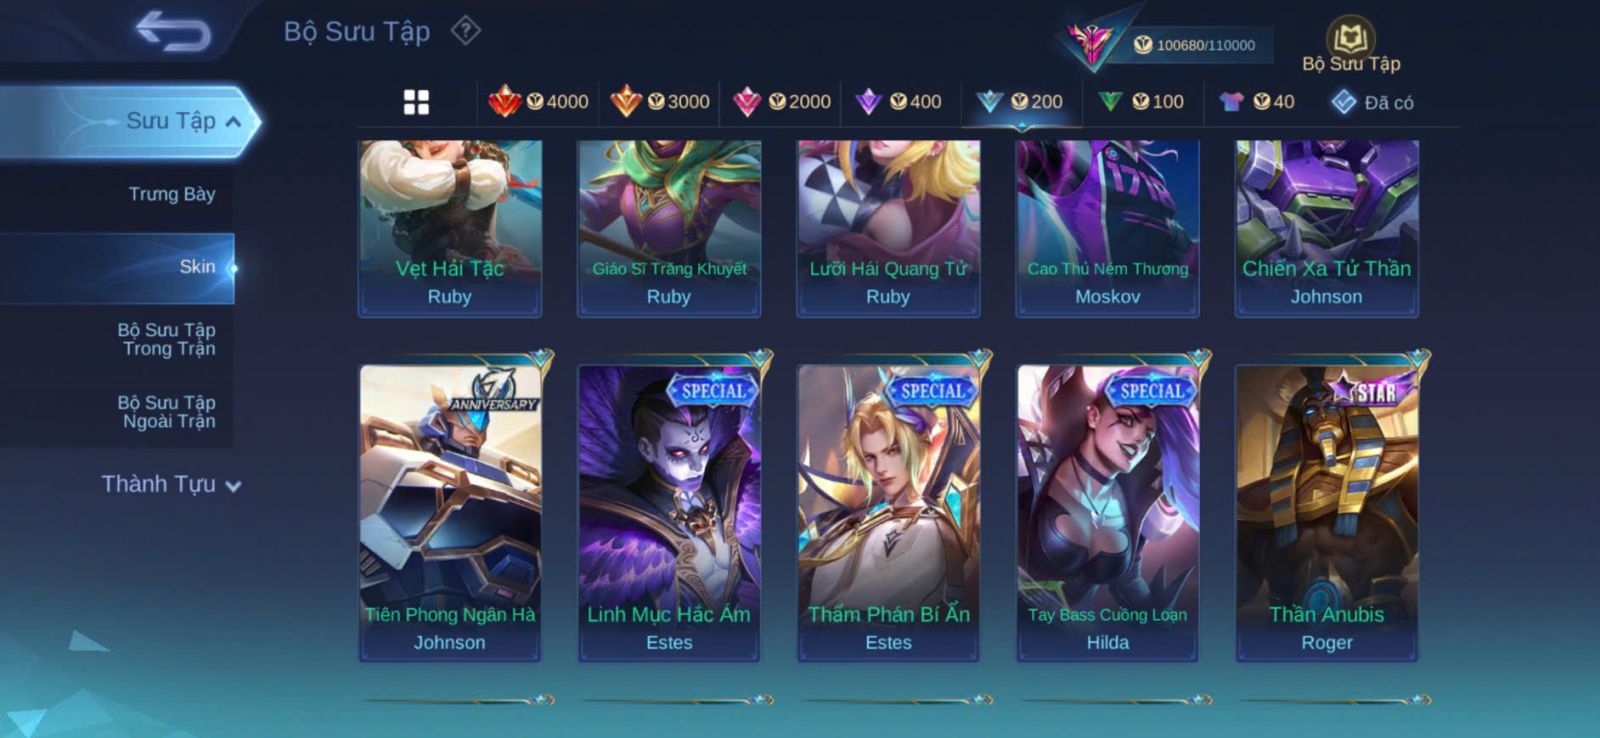Open the Tiên Phong Ngân Hà Johnson skin
This screenshot has height=738, width=1600.
coord(450,512)
